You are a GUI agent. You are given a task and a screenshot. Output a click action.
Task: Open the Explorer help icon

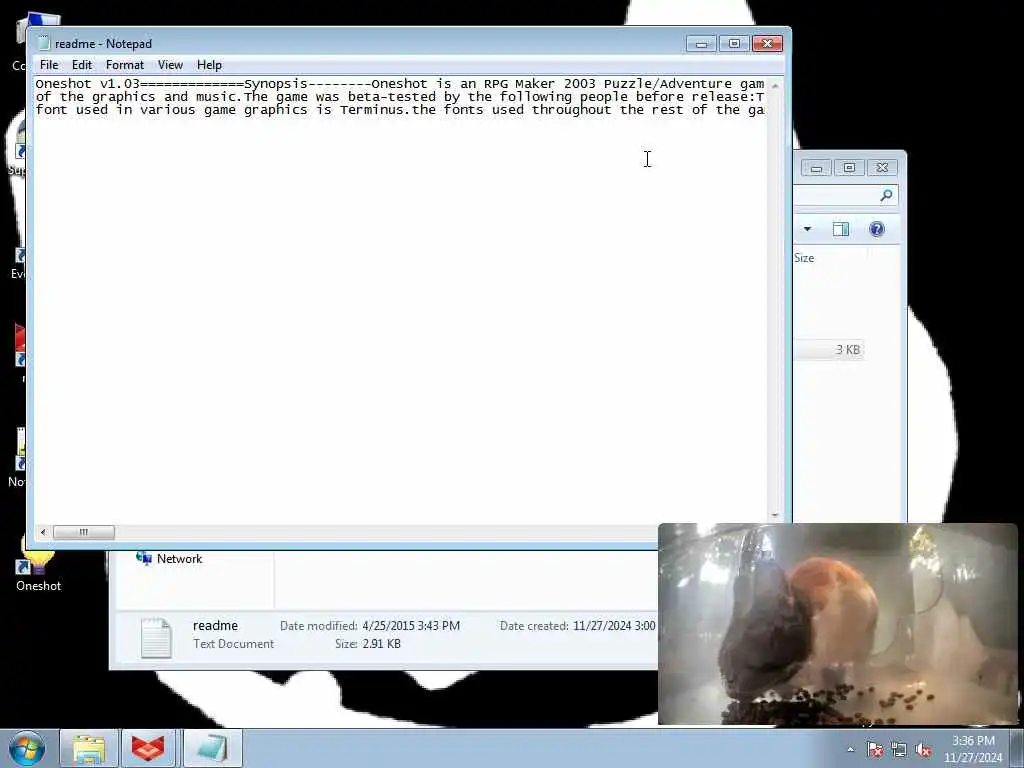[x=876, y=229]
